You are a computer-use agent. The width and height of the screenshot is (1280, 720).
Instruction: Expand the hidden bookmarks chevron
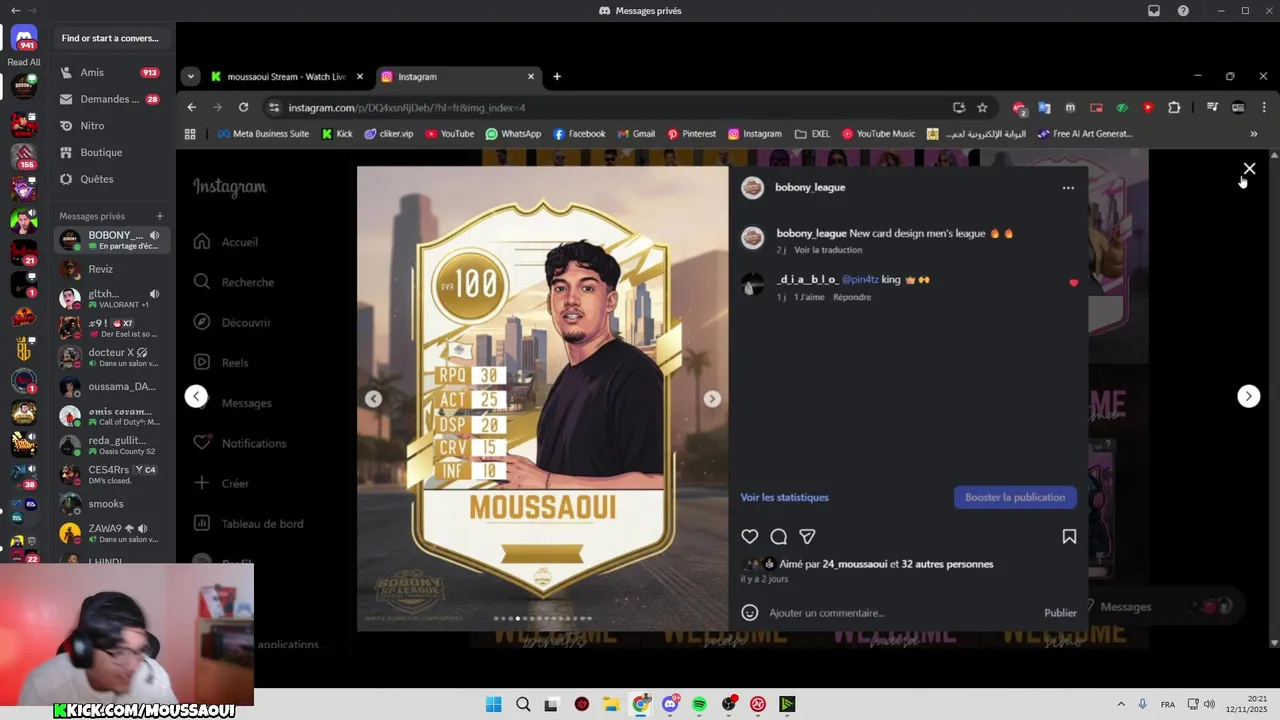click(1254, 134)
